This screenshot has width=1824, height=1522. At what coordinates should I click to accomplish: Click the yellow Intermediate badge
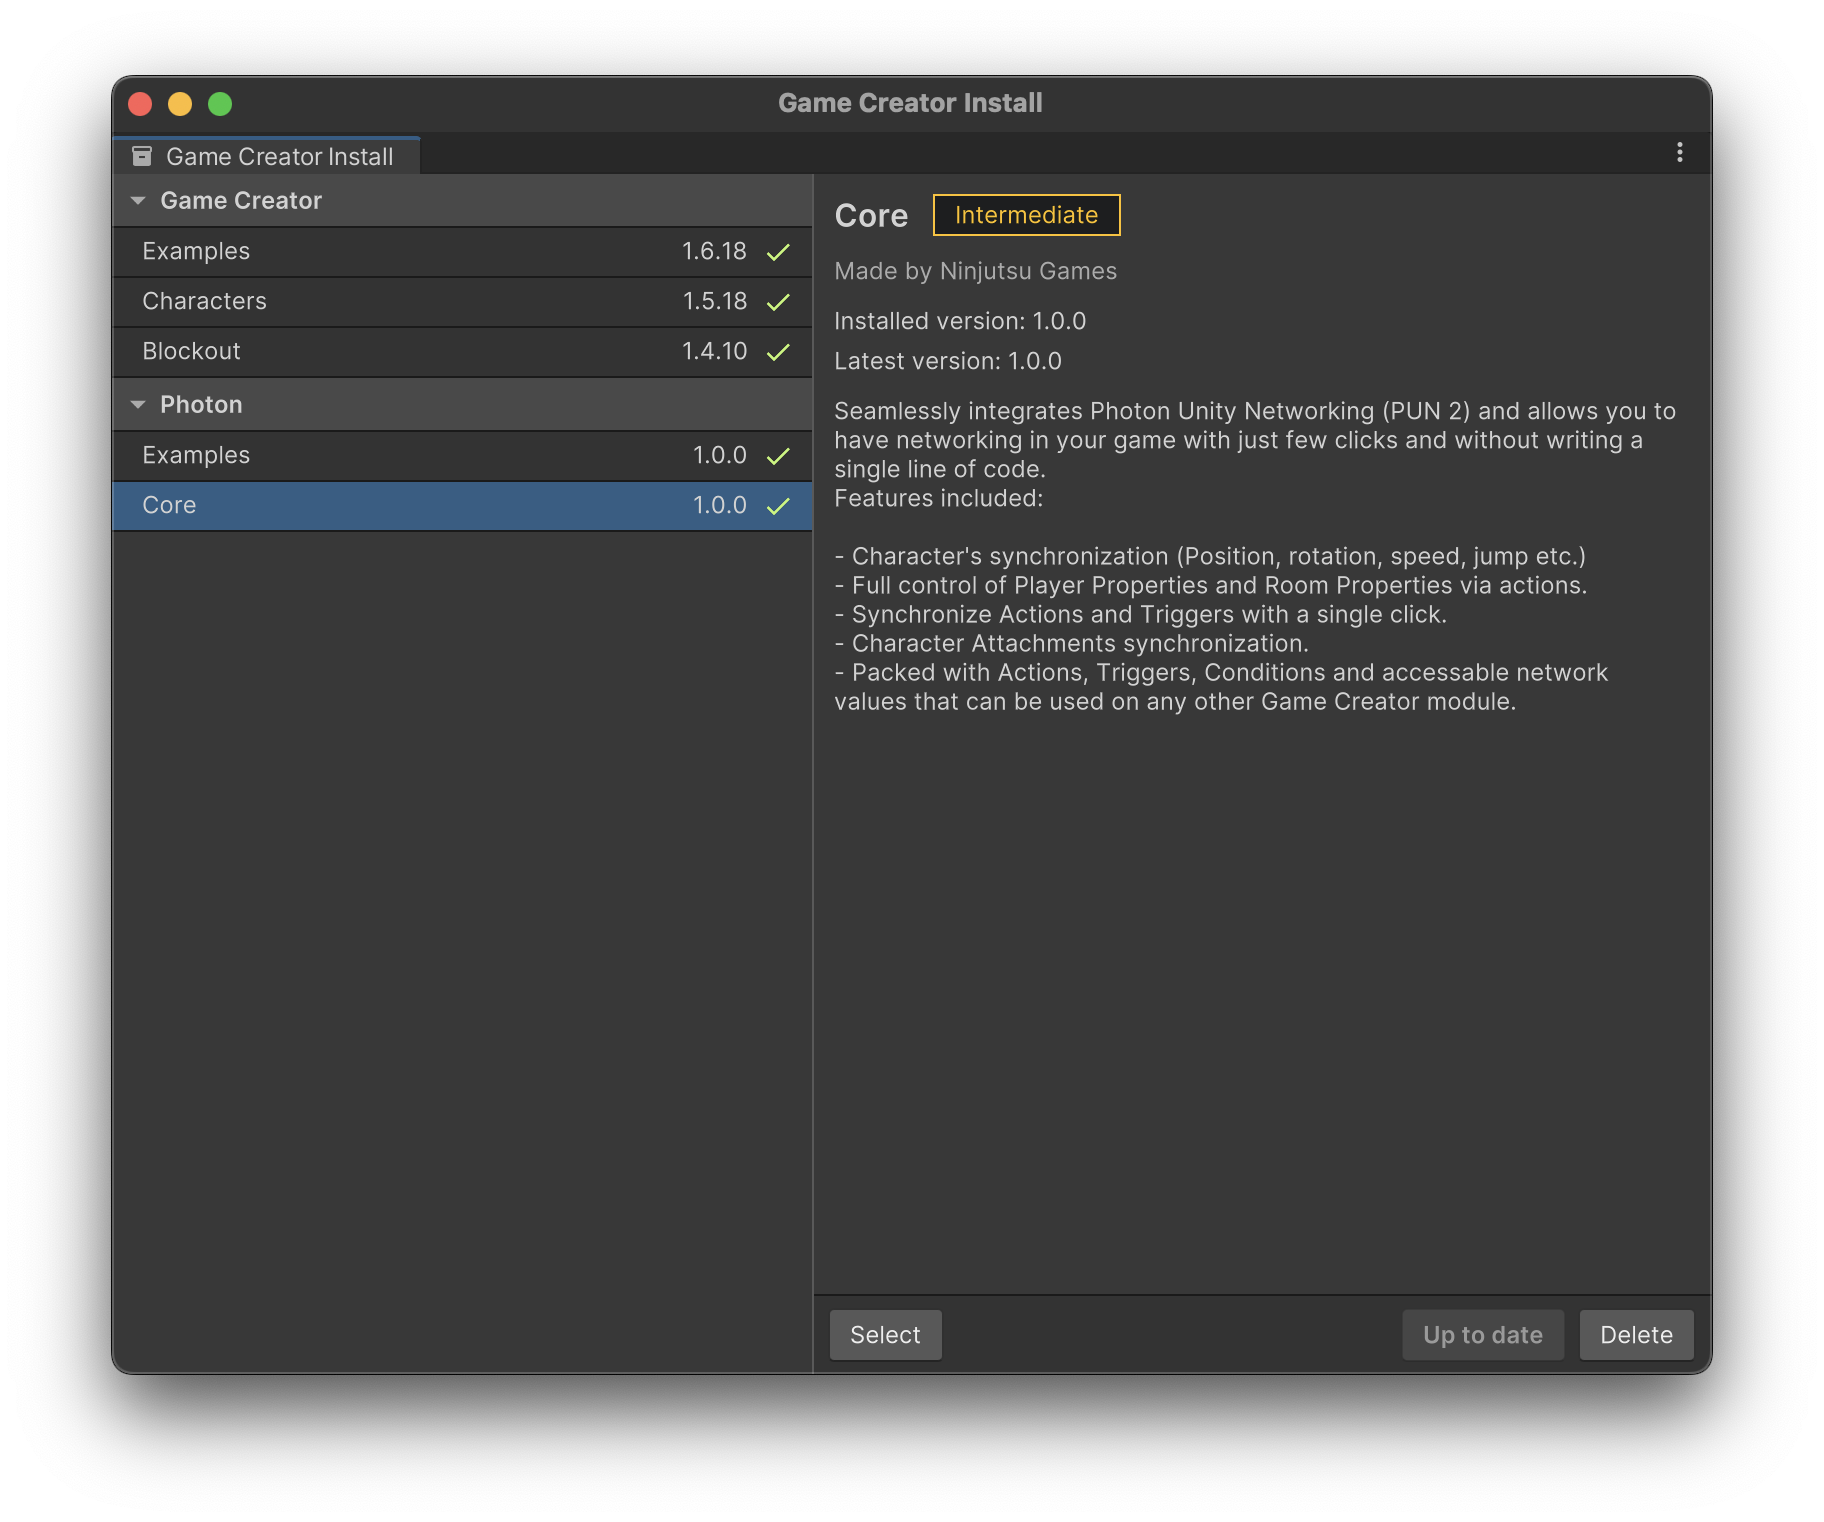tap(1026, 215)
